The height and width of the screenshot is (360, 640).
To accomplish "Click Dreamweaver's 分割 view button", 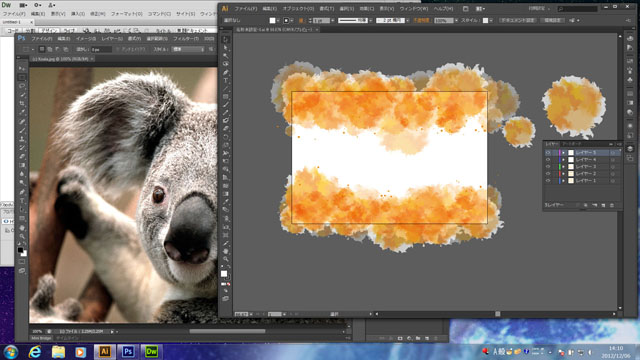I will pyautogui.click(x=30, y=31).
